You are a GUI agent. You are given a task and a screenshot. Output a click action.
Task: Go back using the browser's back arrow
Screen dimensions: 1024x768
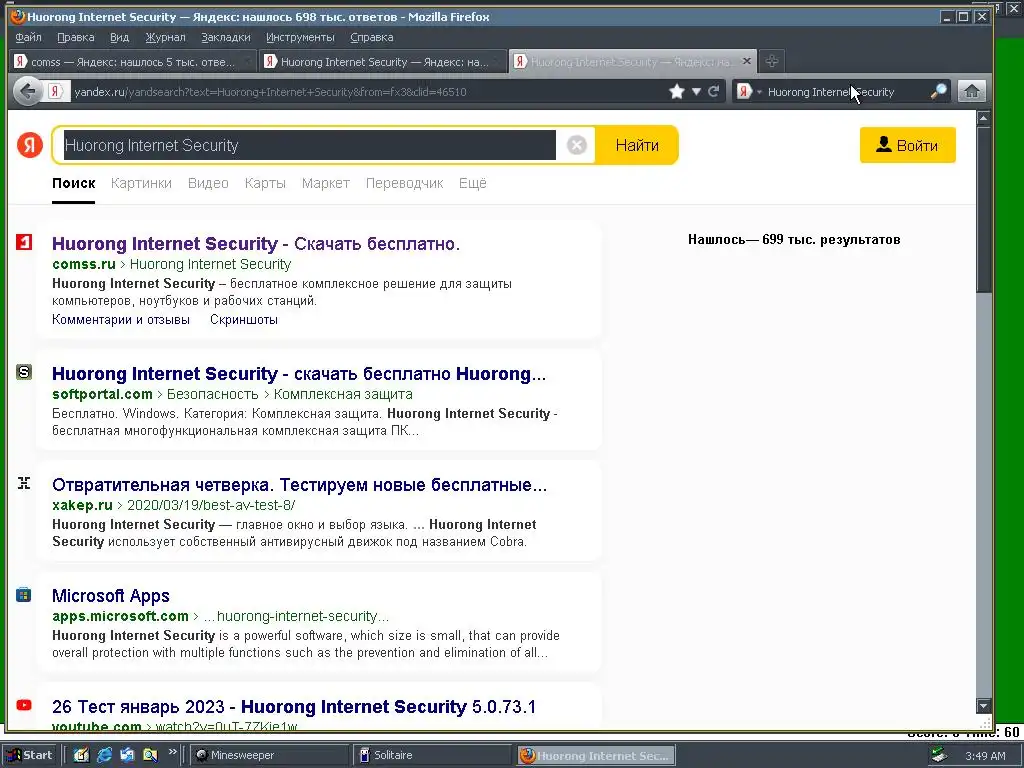[x=28, y=91]
